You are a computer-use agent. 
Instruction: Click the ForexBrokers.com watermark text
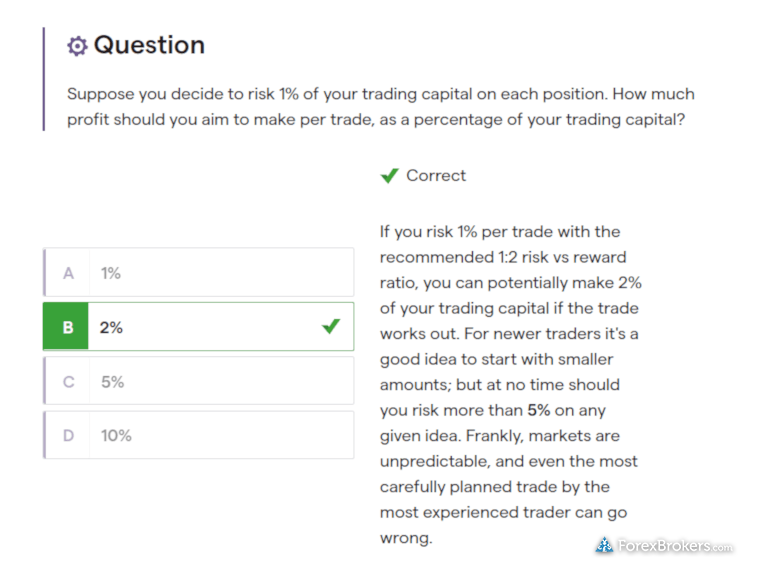[675, 546]
